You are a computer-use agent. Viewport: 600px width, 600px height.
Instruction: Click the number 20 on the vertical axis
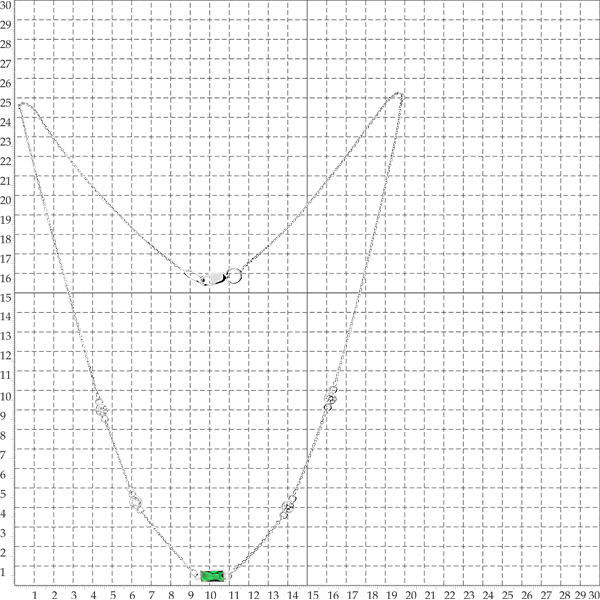click(5, 200)
